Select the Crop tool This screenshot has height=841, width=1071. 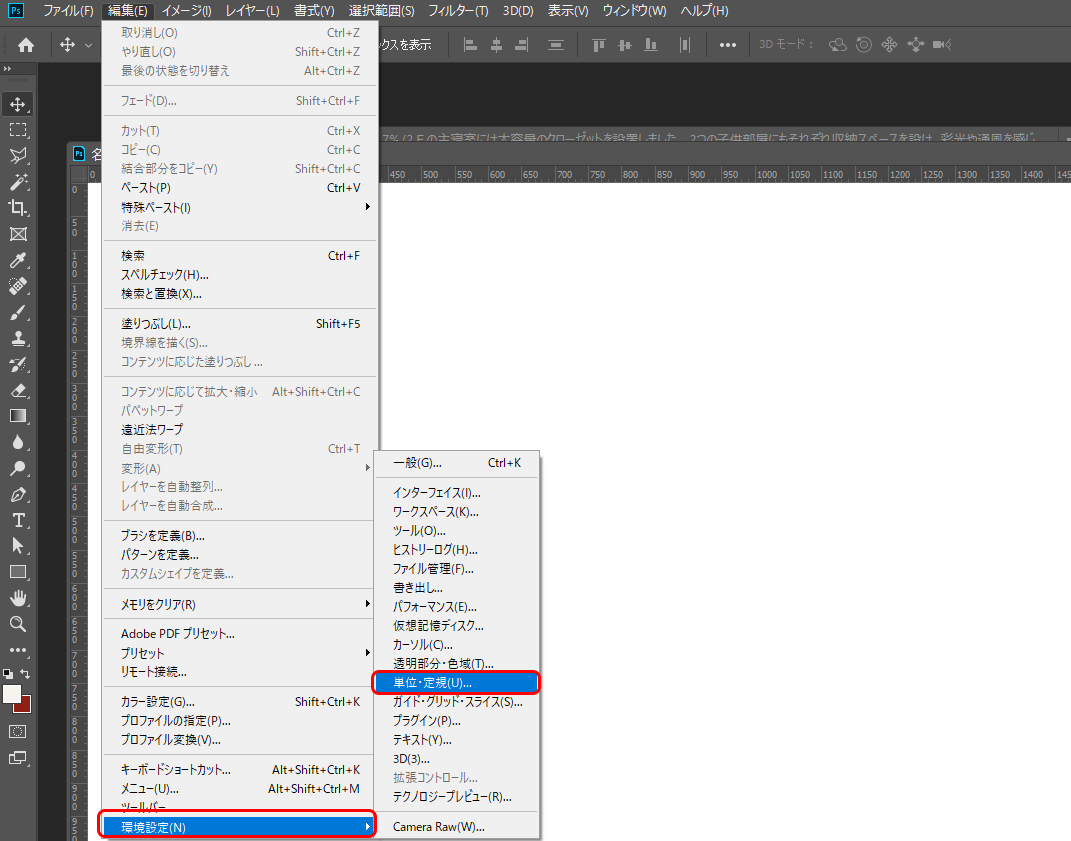click(x=18, y=208)
